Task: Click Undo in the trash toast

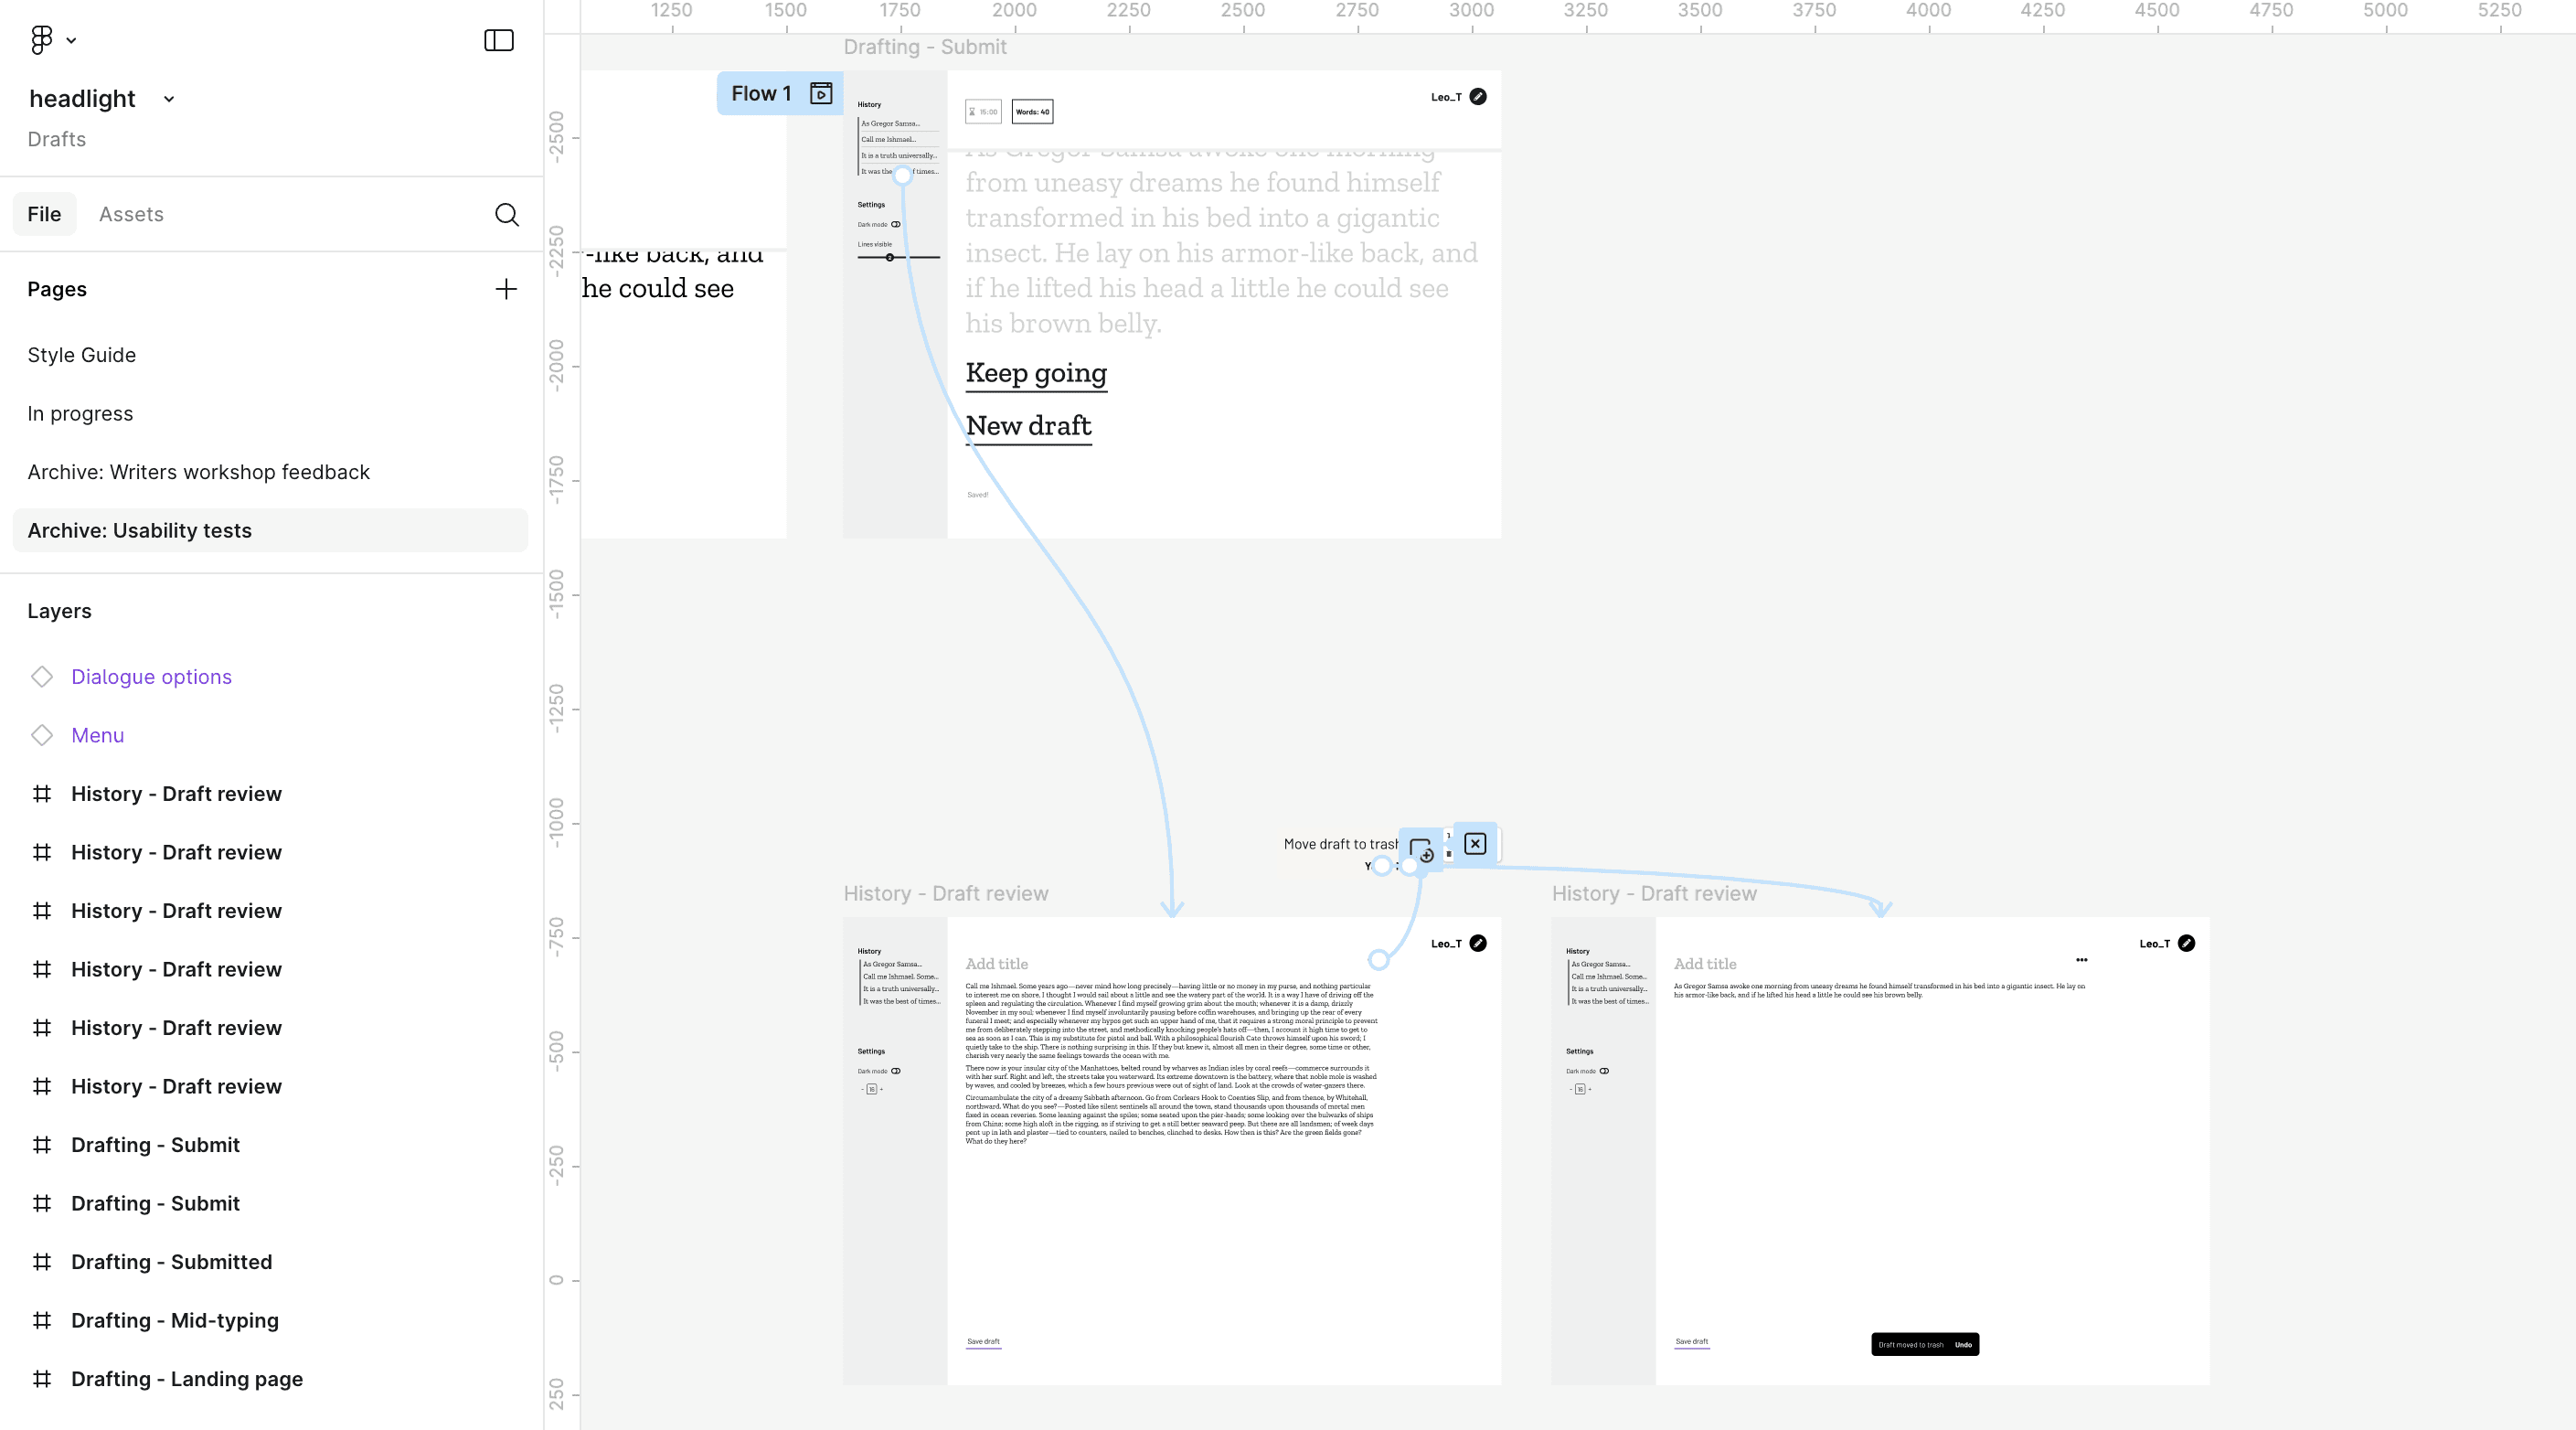Action: [1963, 1345]
